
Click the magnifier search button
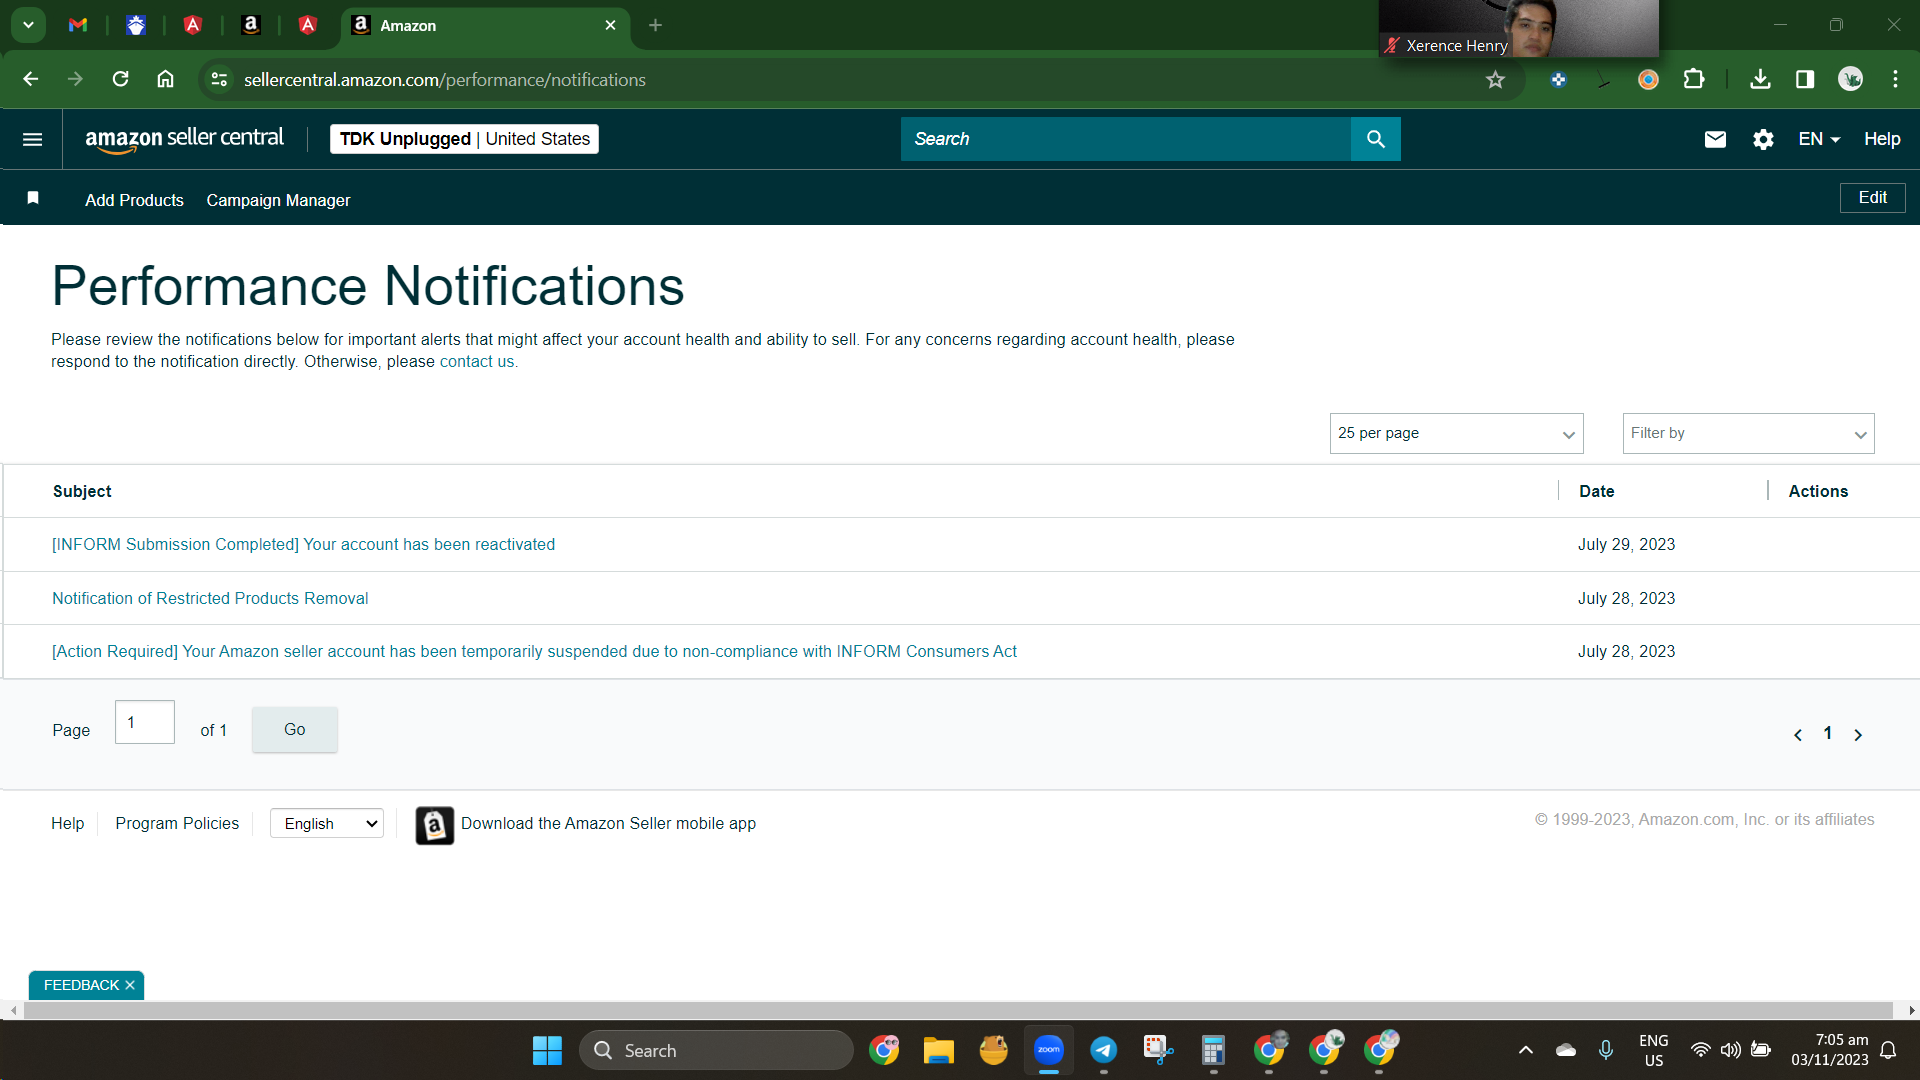pos(1375,139)
